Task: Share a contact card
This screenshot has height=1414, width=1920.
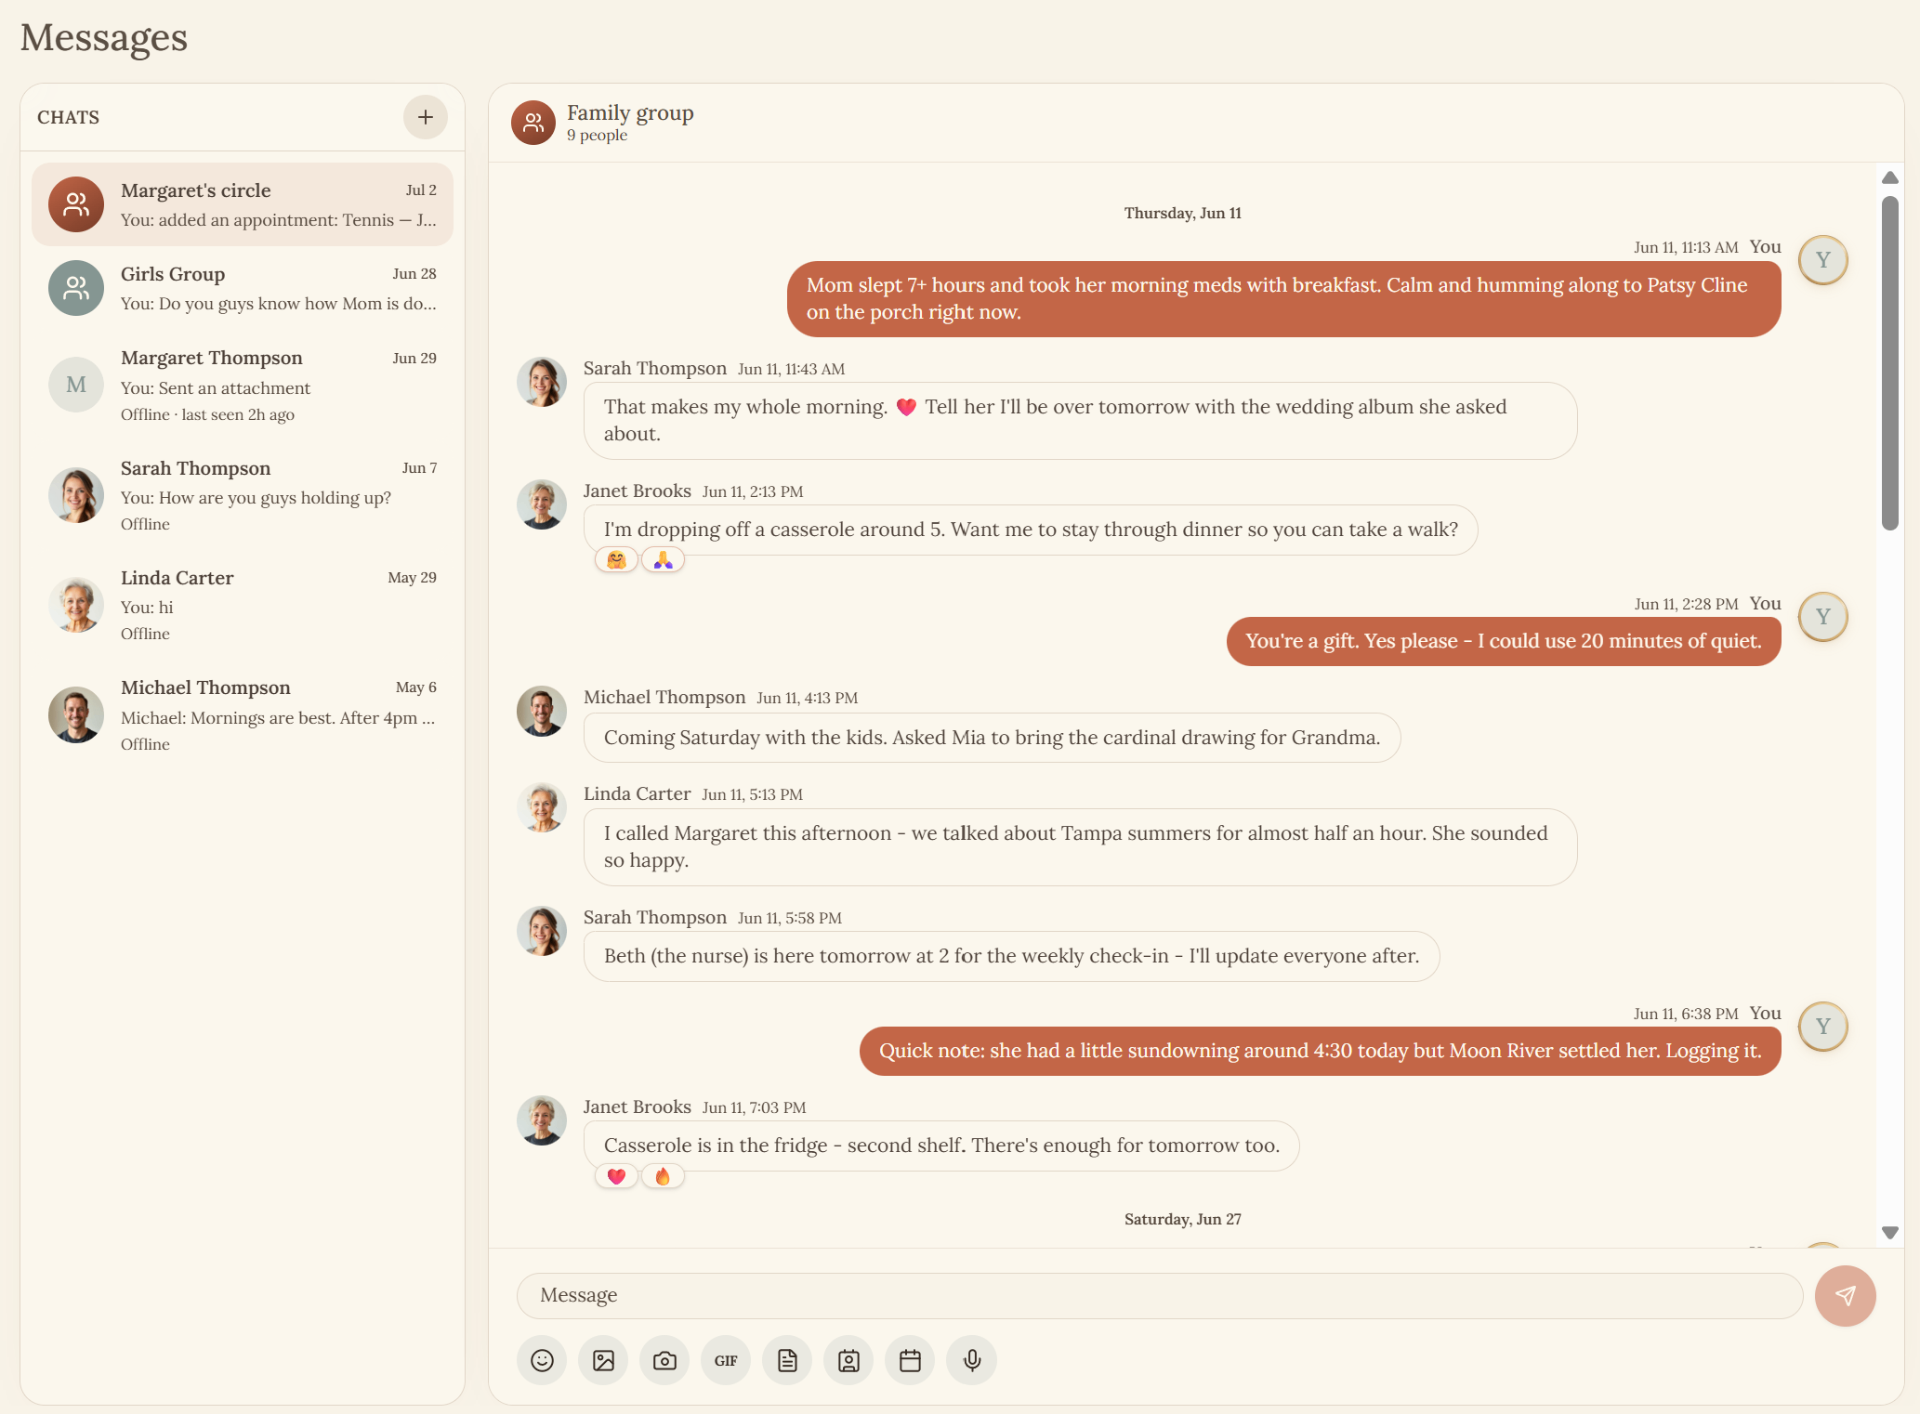Action: pos(849,1360)
